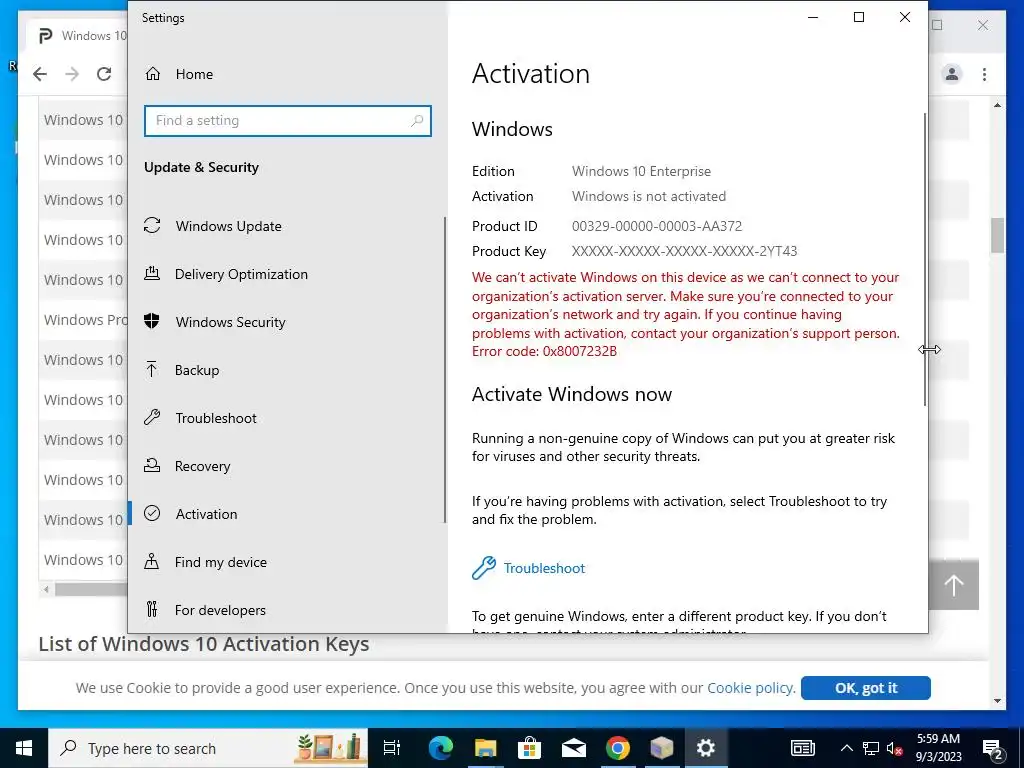This screenshot has height=768, width=1024.
Task: Select Activation sidebar item
Action: (x=206, y=514)
